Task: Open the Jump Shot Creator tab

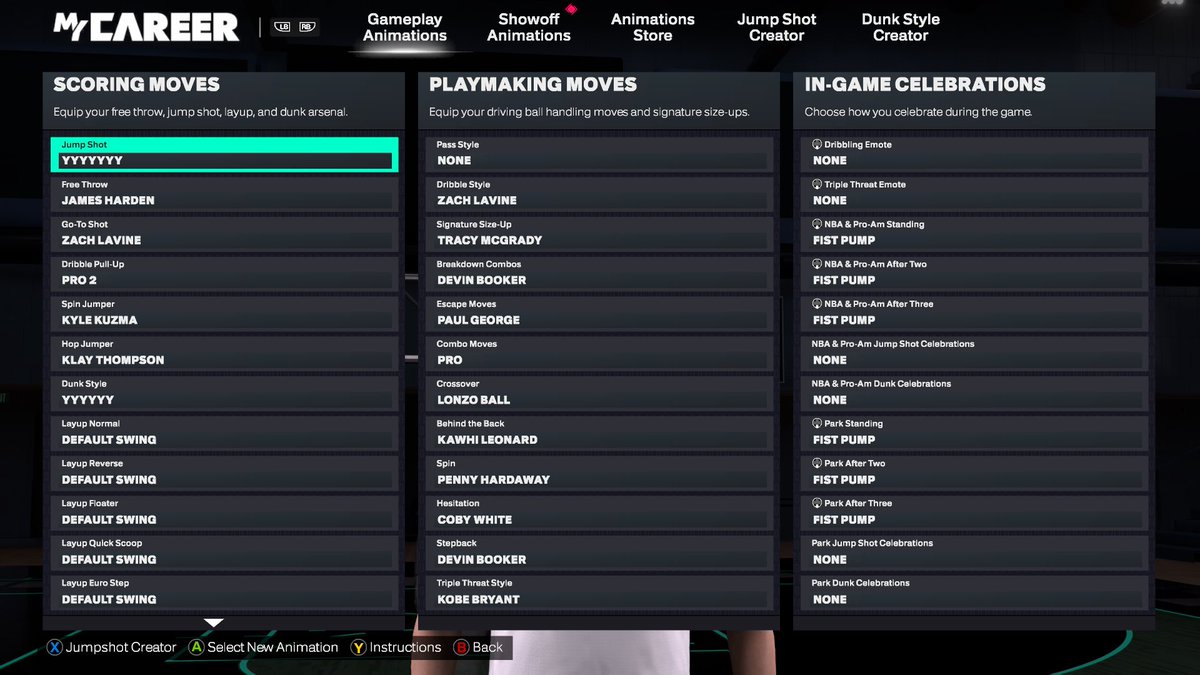Action: click(x=777, y=27)
